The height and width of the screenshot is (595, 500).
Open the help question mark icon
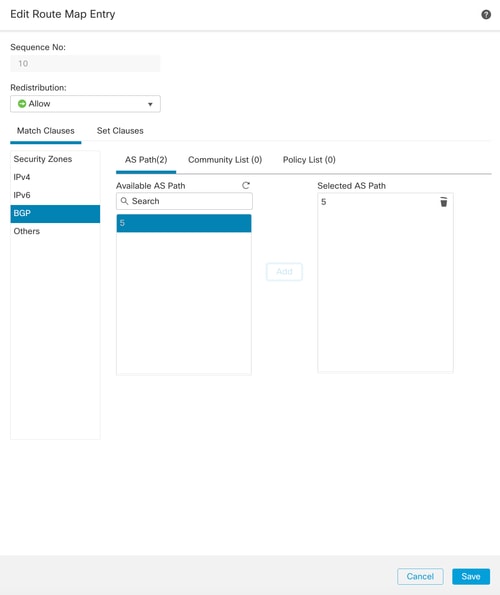[486, 14]
